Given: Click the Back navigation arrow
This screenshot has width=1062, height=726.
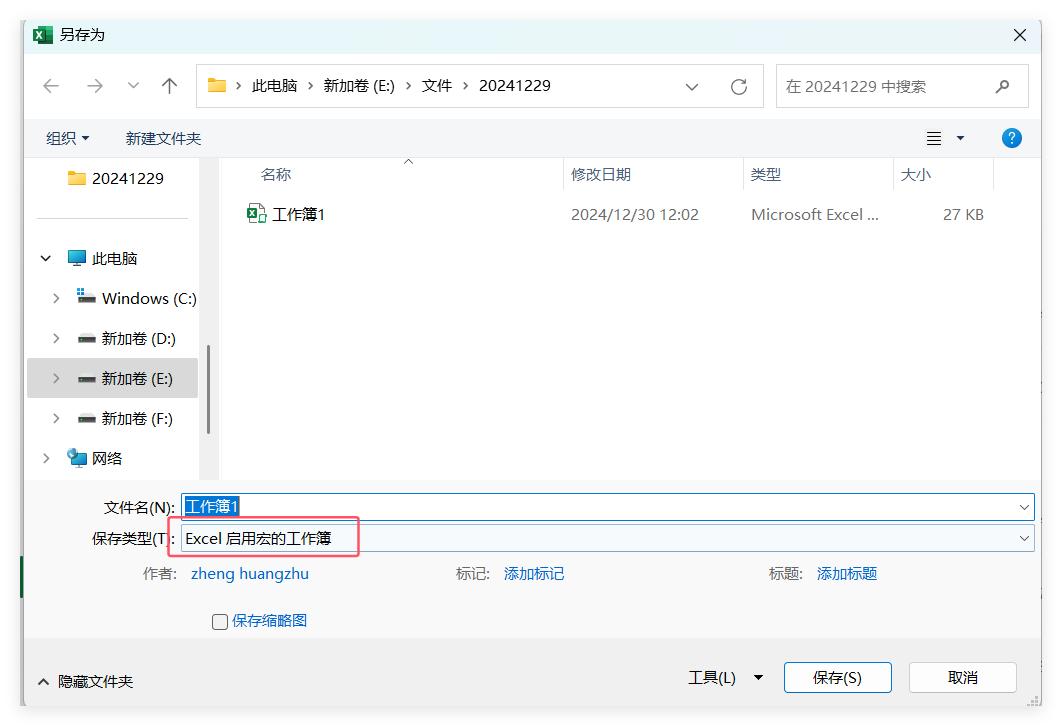Looking at the screenshot, I should (x=51, y=86).
